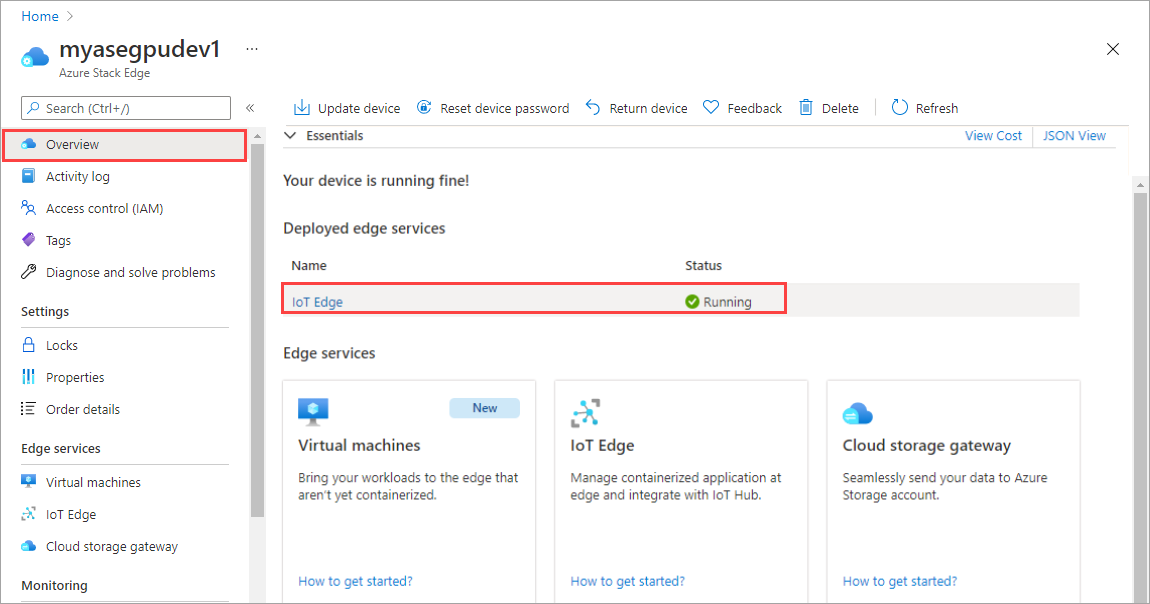Select the Virtual machines icon in the sidebar
Viewport: 1150px width, 604px height.
pyautogui.click(x=29, y=481)
